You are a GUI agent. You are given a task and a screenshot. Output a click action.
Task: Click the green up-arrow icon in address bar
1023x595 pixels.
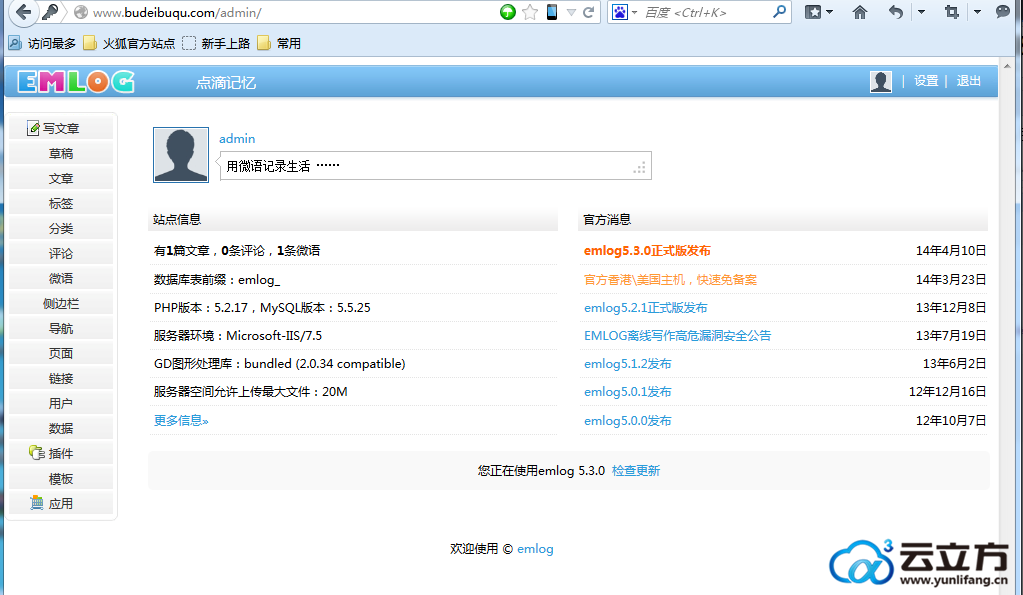point(508,12)
